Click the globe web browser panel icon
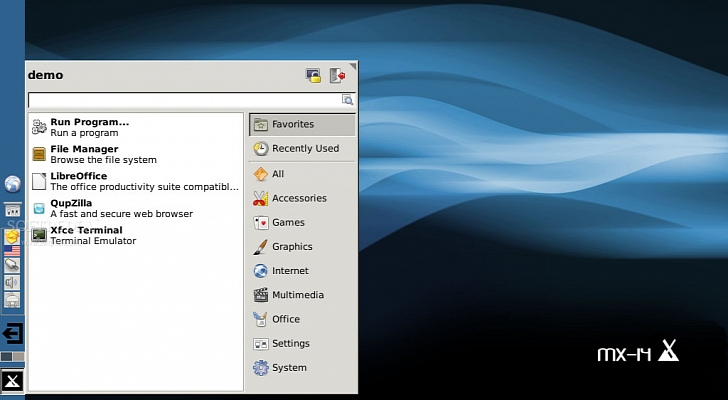Viewport: 728px width, 400px height. [12, 184]
